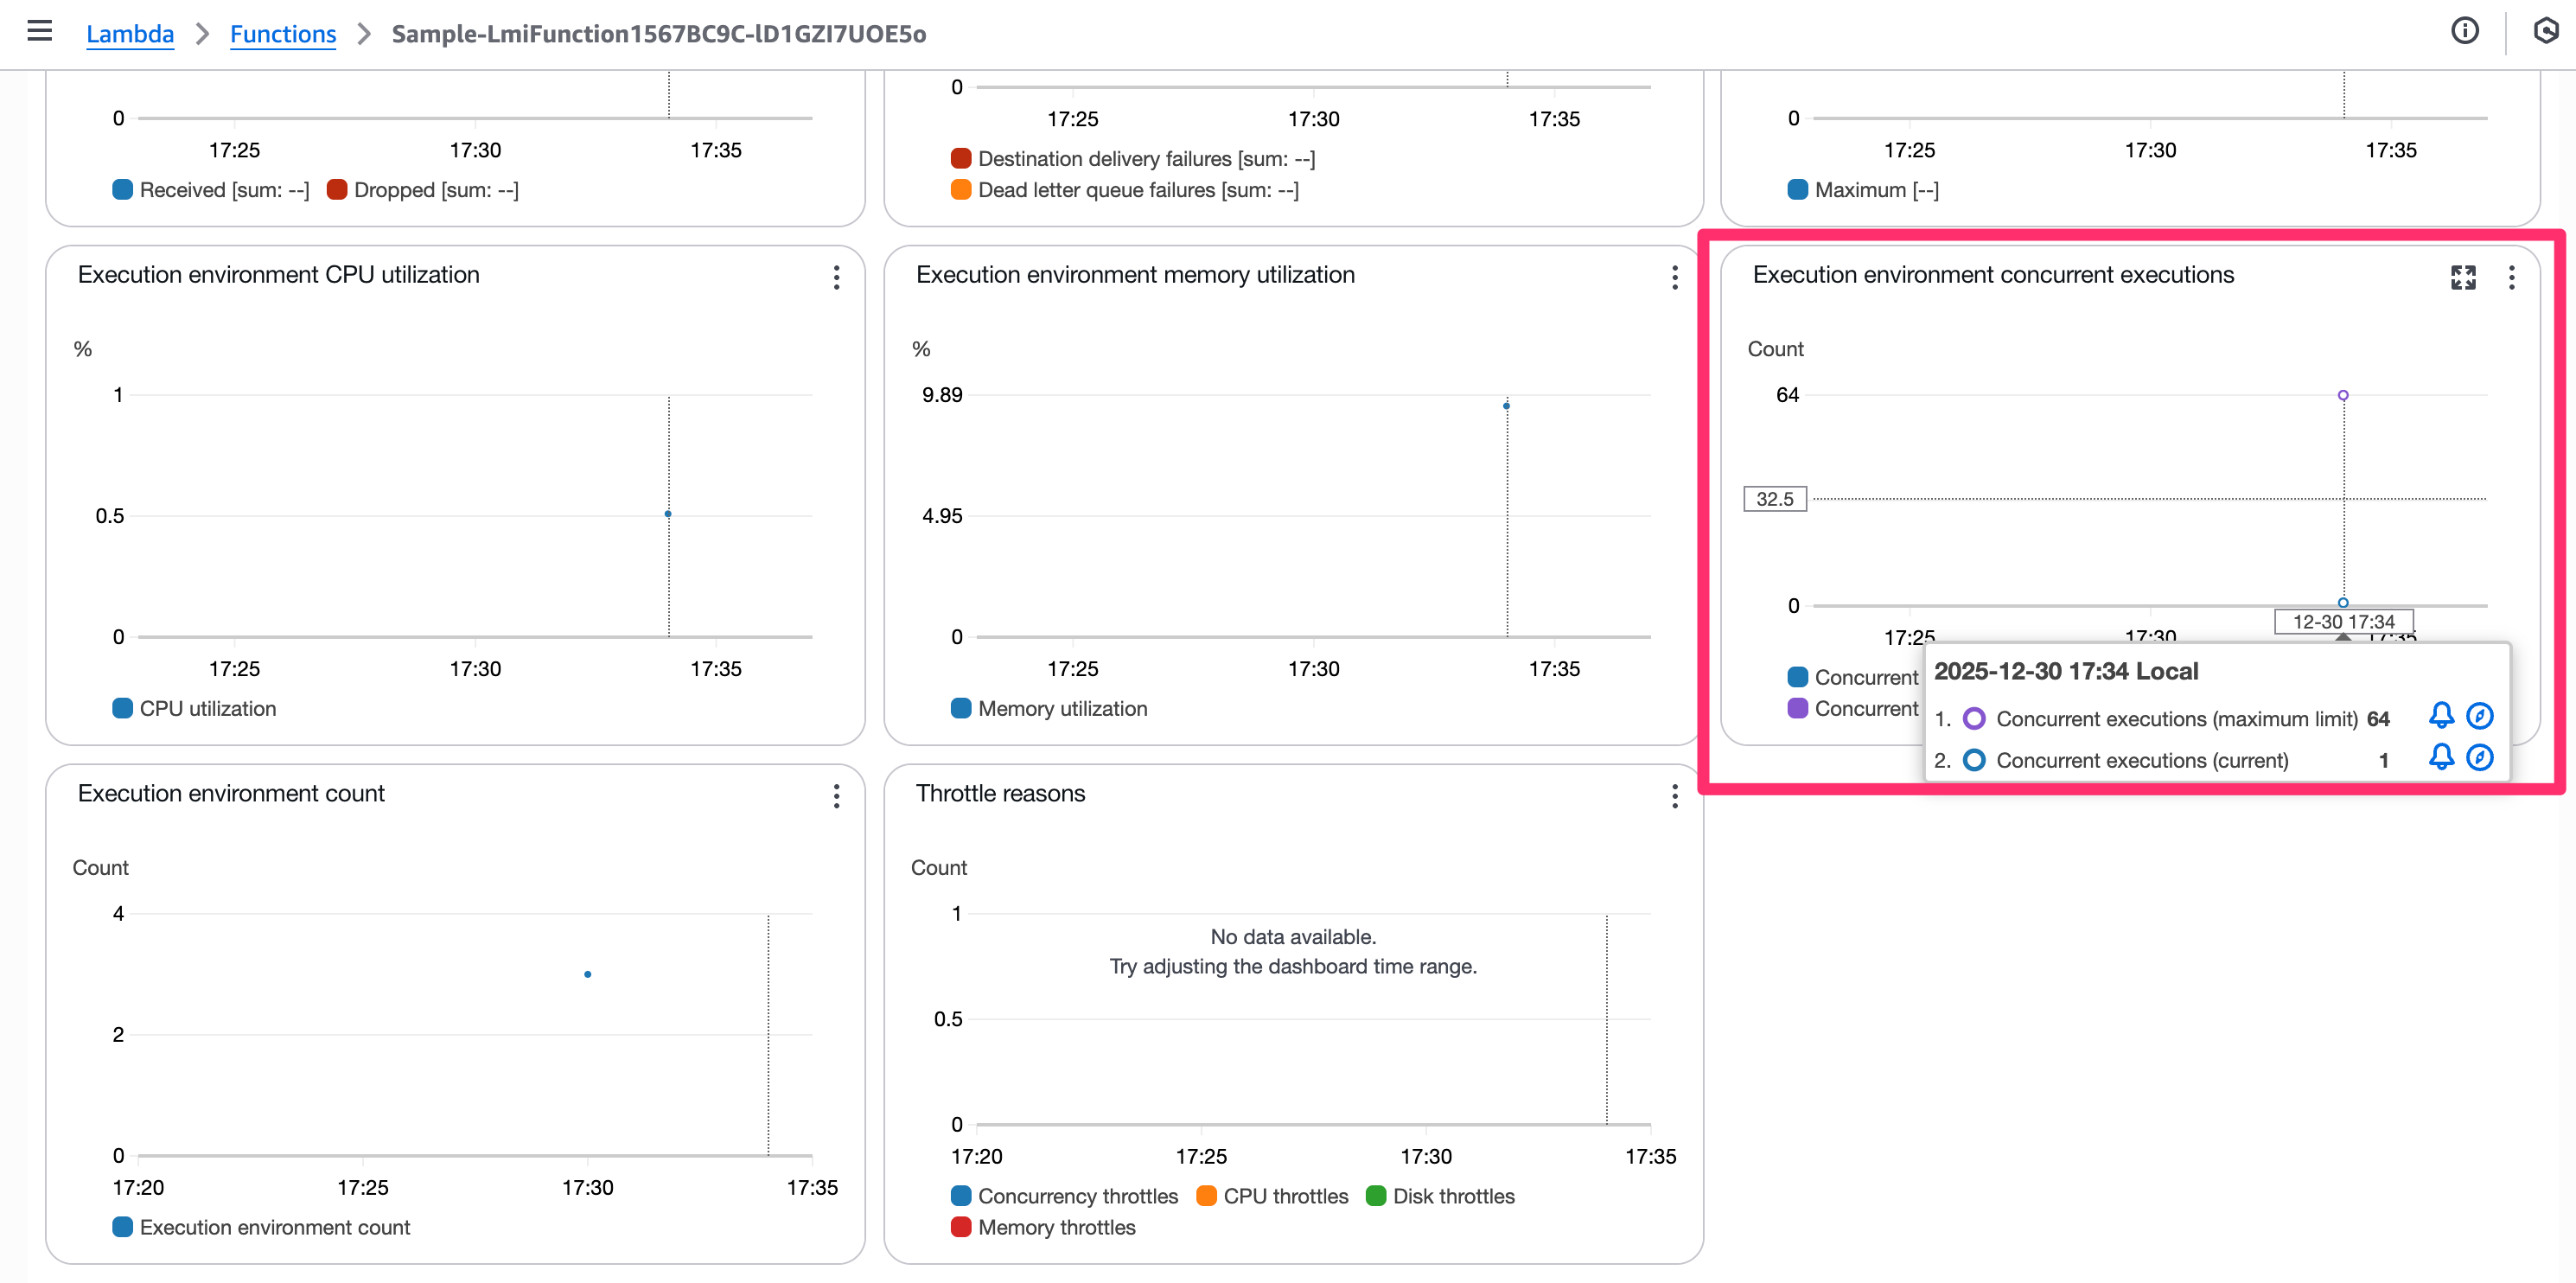Screen dimensions: 2576x1283
Task: Click the hexagon settings icon top right
Action: point(2545,31)
